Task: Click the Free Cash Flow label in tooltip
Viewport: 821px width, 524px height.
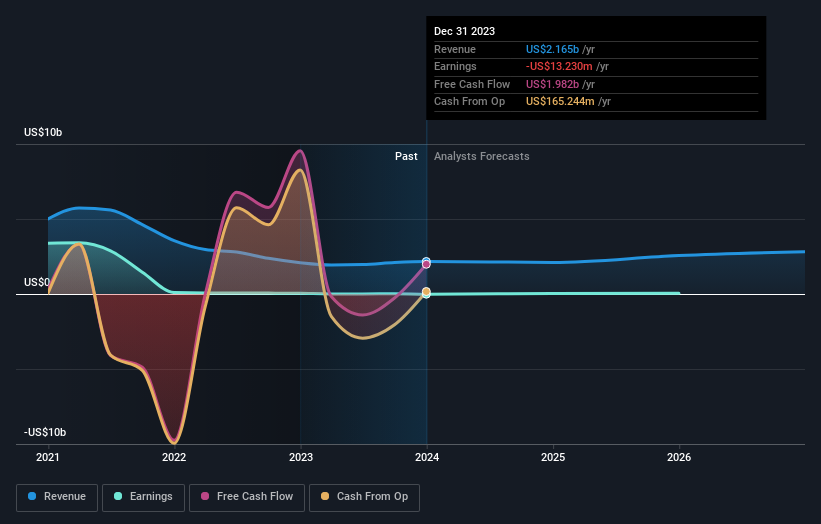Action: [472, 84]
